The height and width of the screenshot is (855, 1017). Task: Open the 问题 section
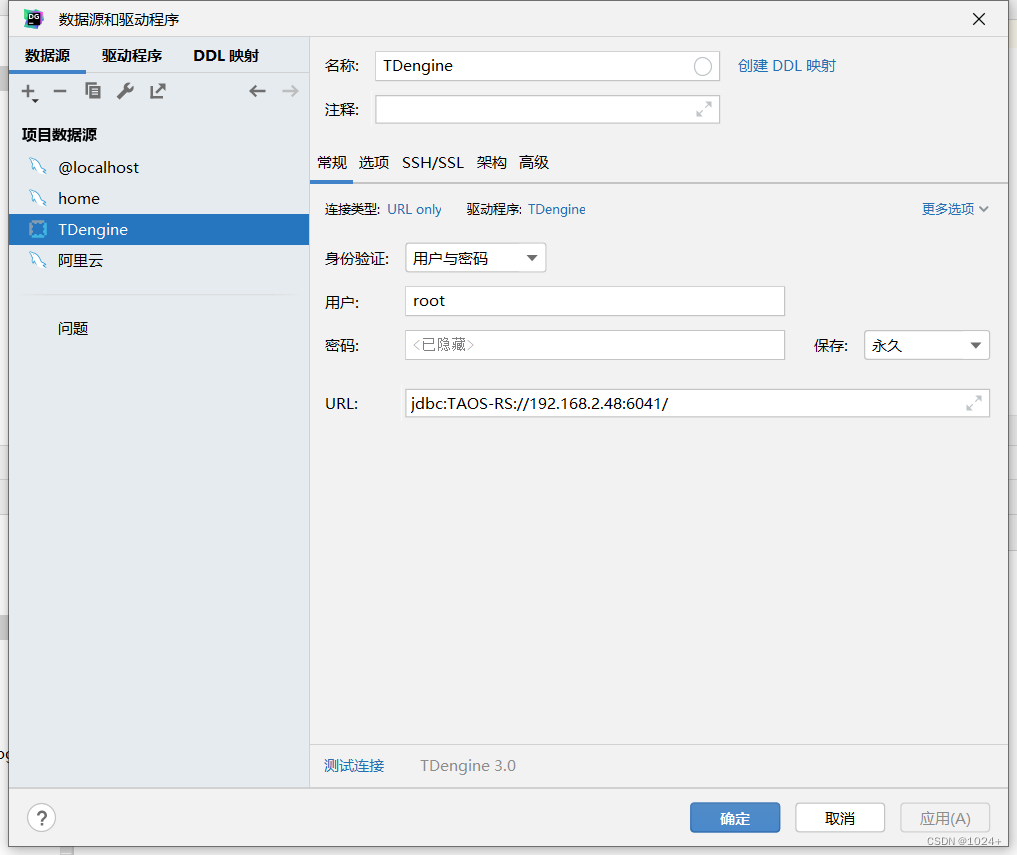[x=73, y=328]
